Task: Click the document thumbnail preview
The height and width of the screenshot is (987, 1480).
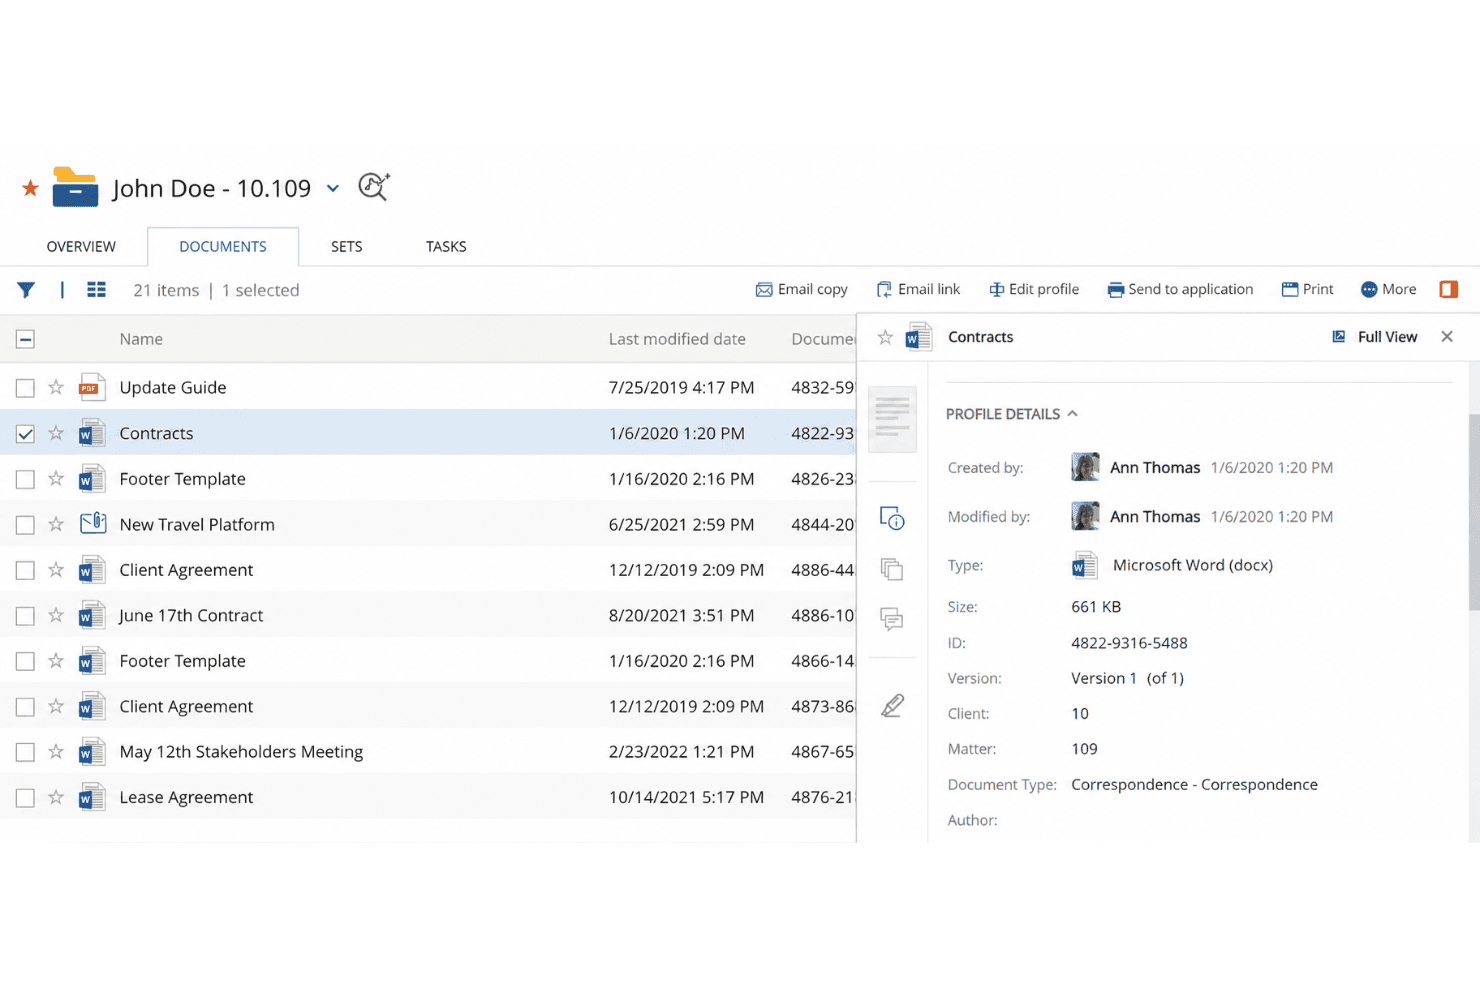Action: pyautogui.click(x=892, y=418)
